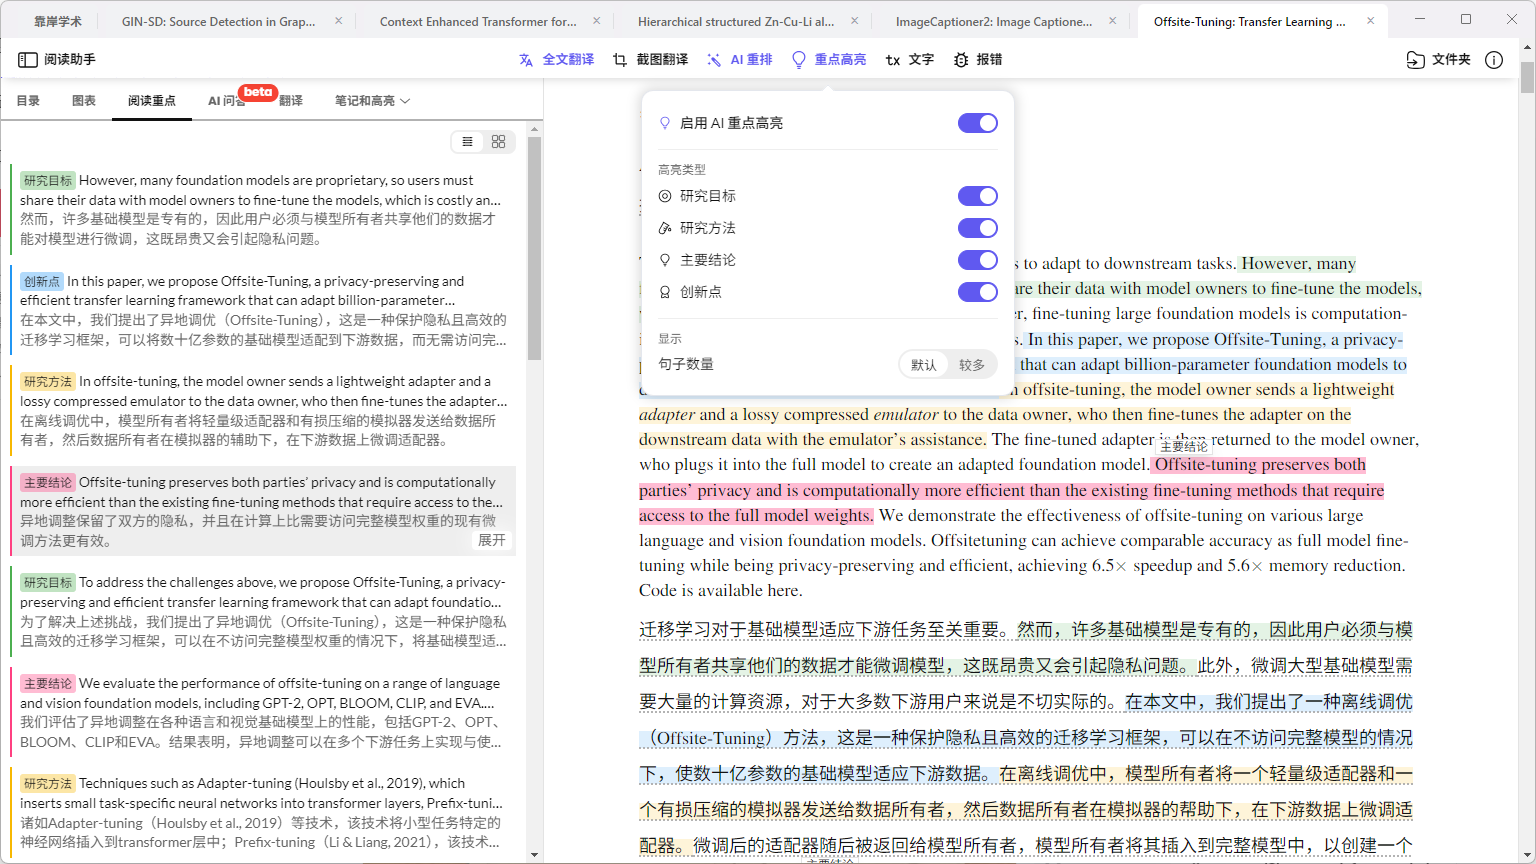Click the 全文翻译 button label
This screenshot has width=1536, height=864.
[x=568, y=60]
